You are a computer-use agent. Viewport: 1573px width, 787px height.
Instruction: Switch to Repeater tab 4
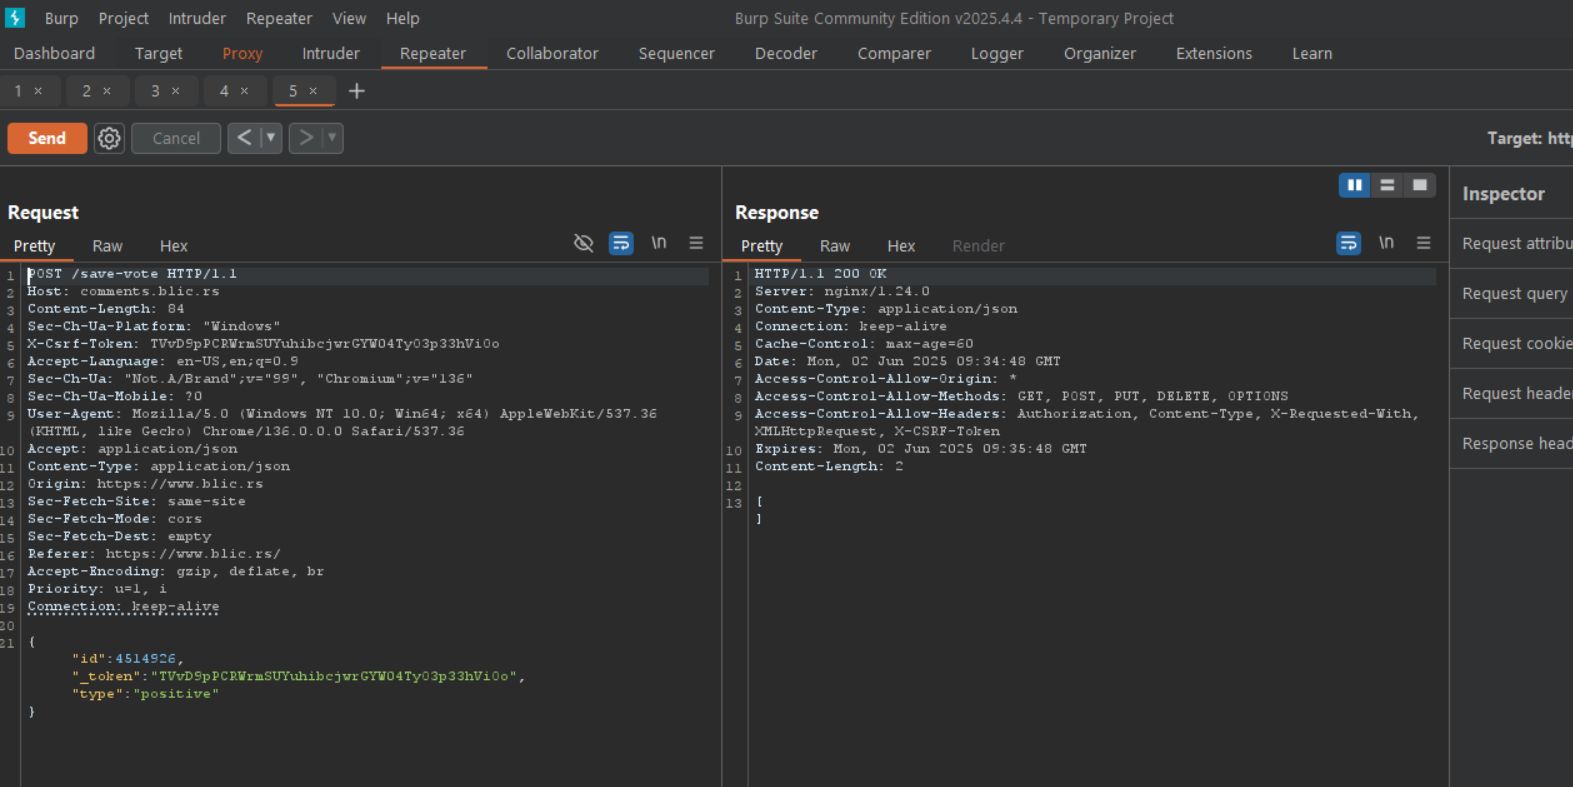(224, 91)
